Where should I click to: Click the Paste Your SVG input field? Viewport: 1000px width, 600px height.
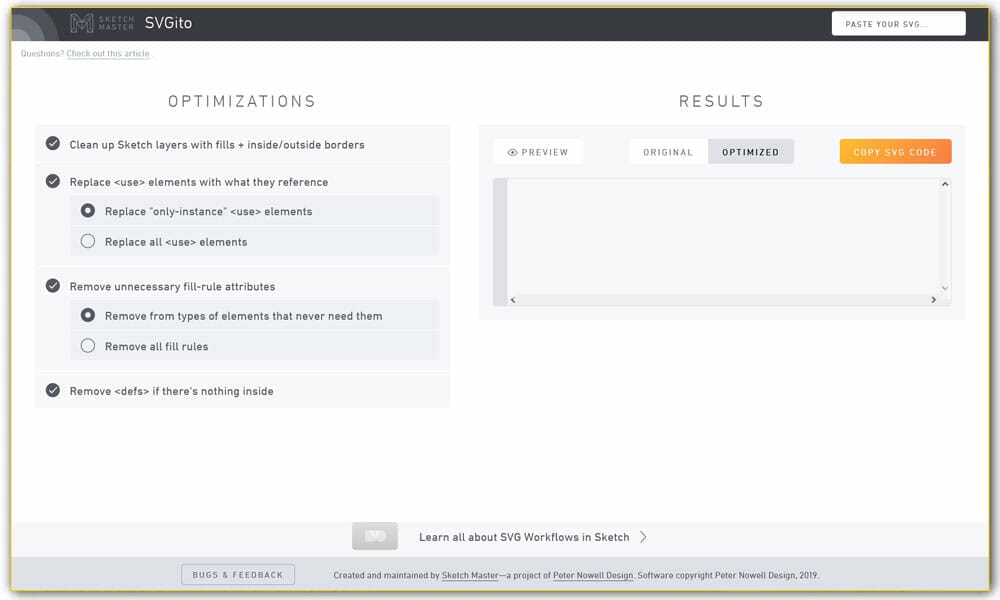point(898,24)
